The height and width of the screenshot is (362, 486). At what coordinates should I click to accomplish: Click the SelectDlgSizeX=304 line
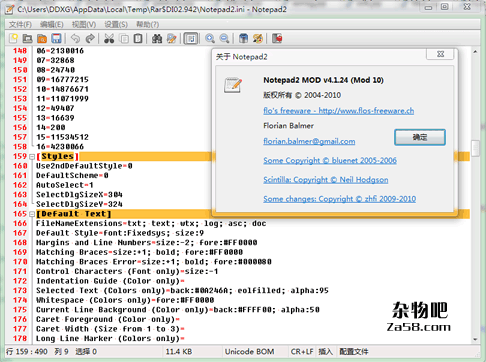(x=79, y=195)
